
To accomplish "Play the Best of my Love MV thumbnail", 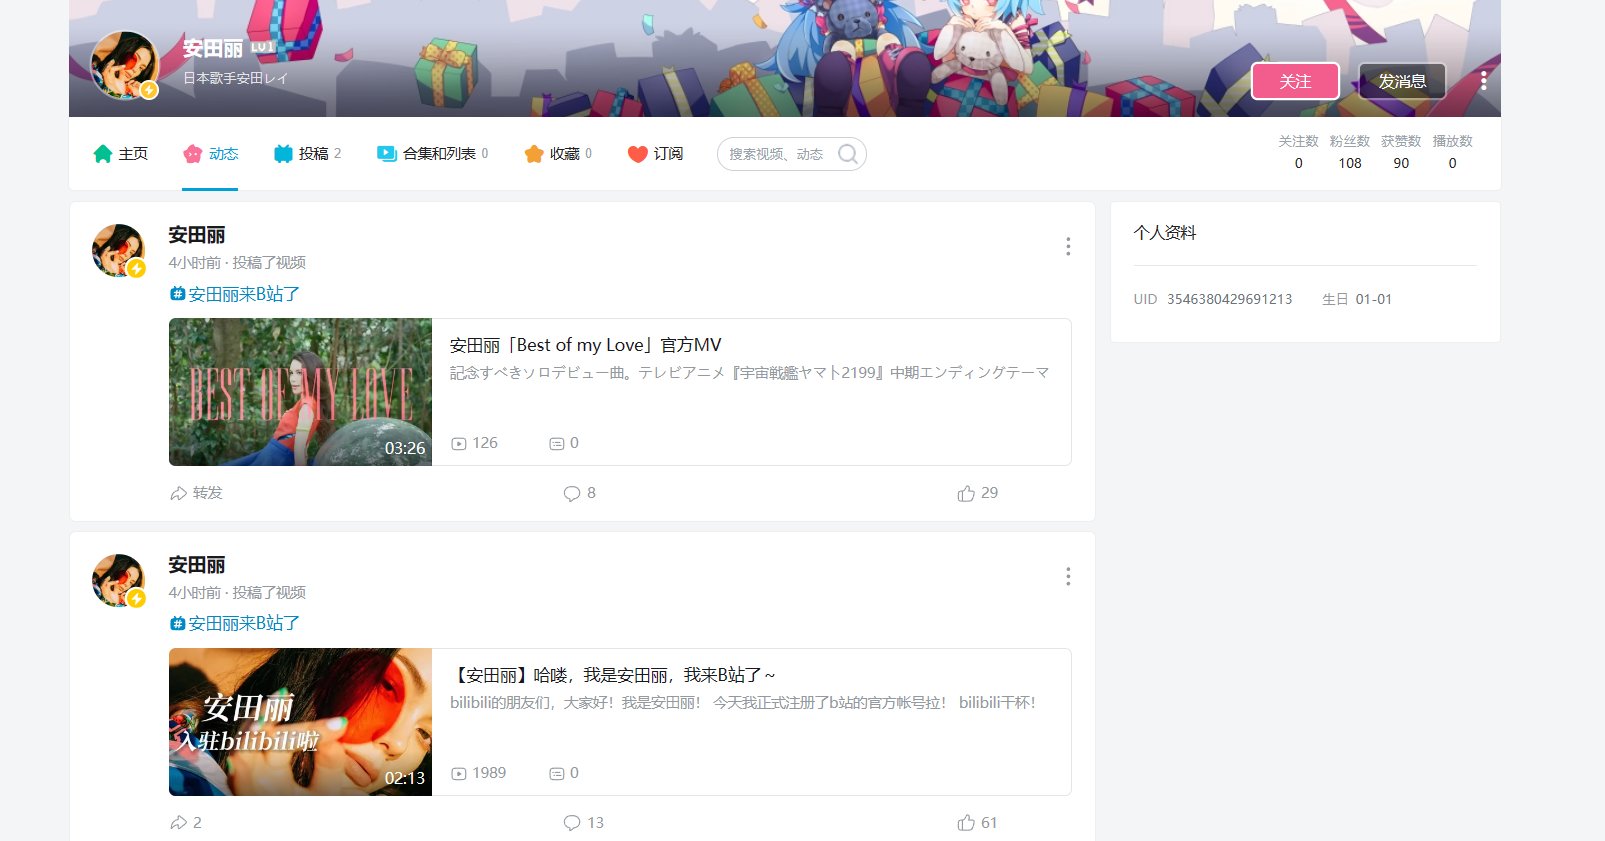I will [x=300, y=392].
